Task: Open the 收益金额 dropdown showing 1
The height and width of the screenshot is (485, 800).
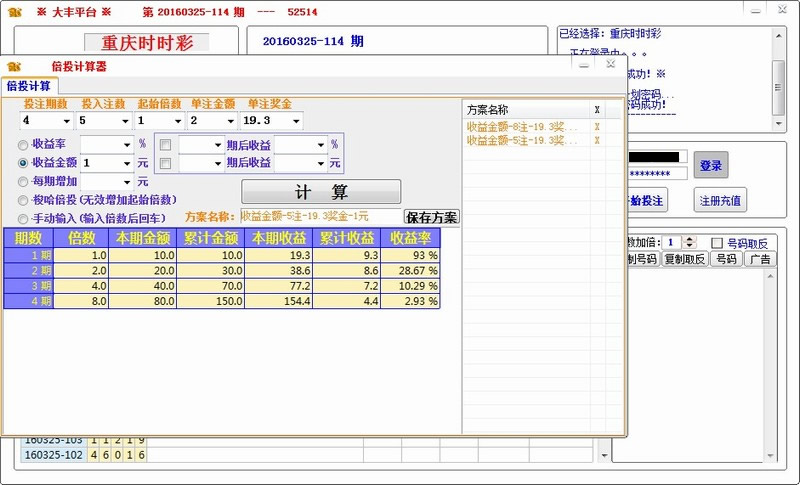Action: [127, 163]
